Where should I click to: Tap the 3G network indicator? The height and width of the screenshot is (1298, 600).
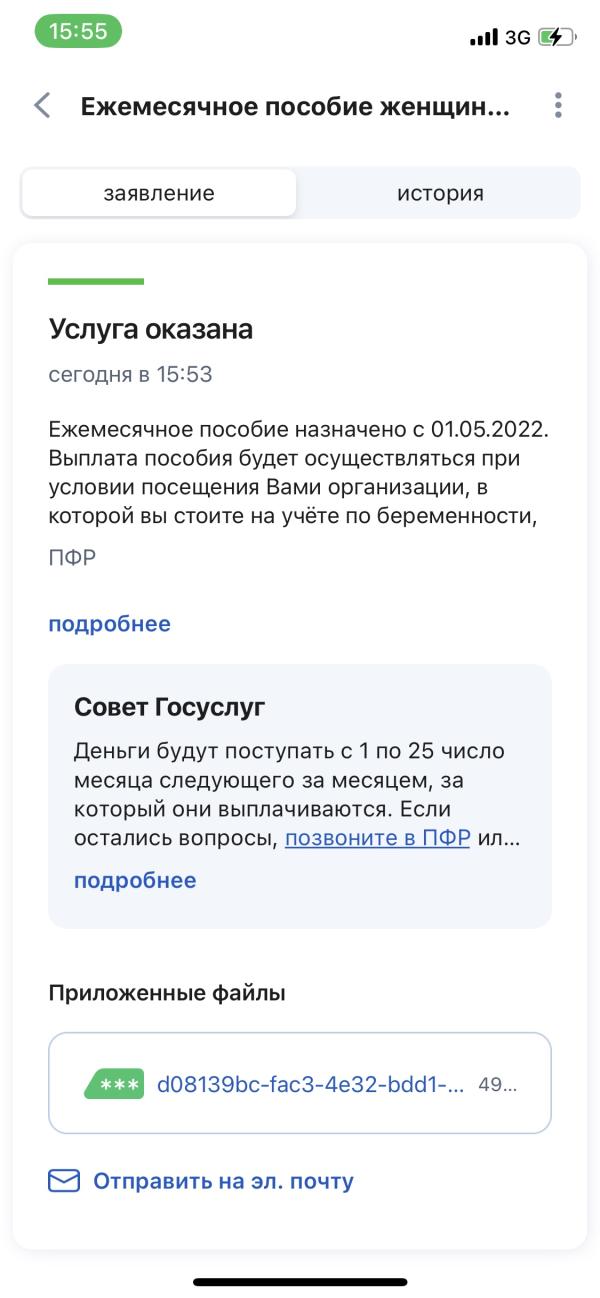tap(518, 38)
